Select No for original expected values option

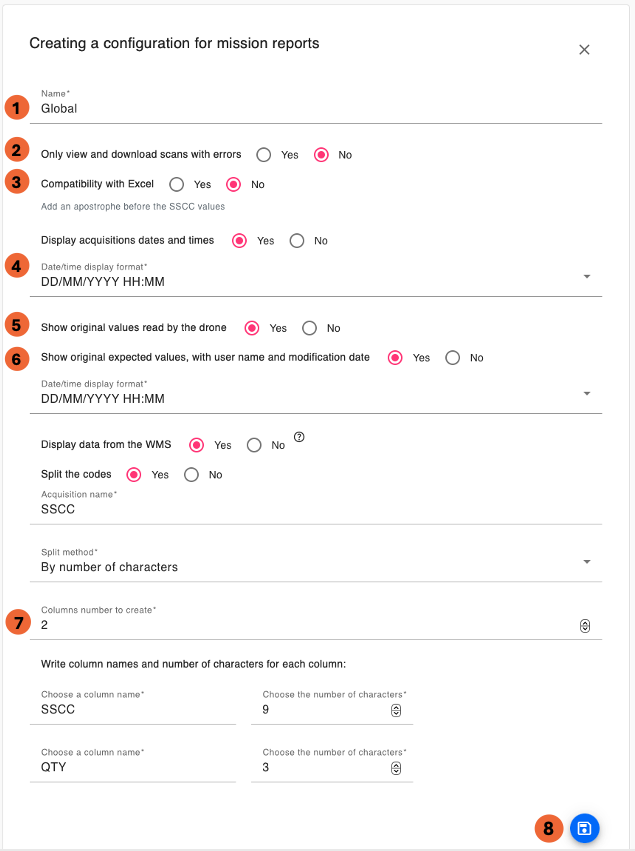[x=453, y=358]
